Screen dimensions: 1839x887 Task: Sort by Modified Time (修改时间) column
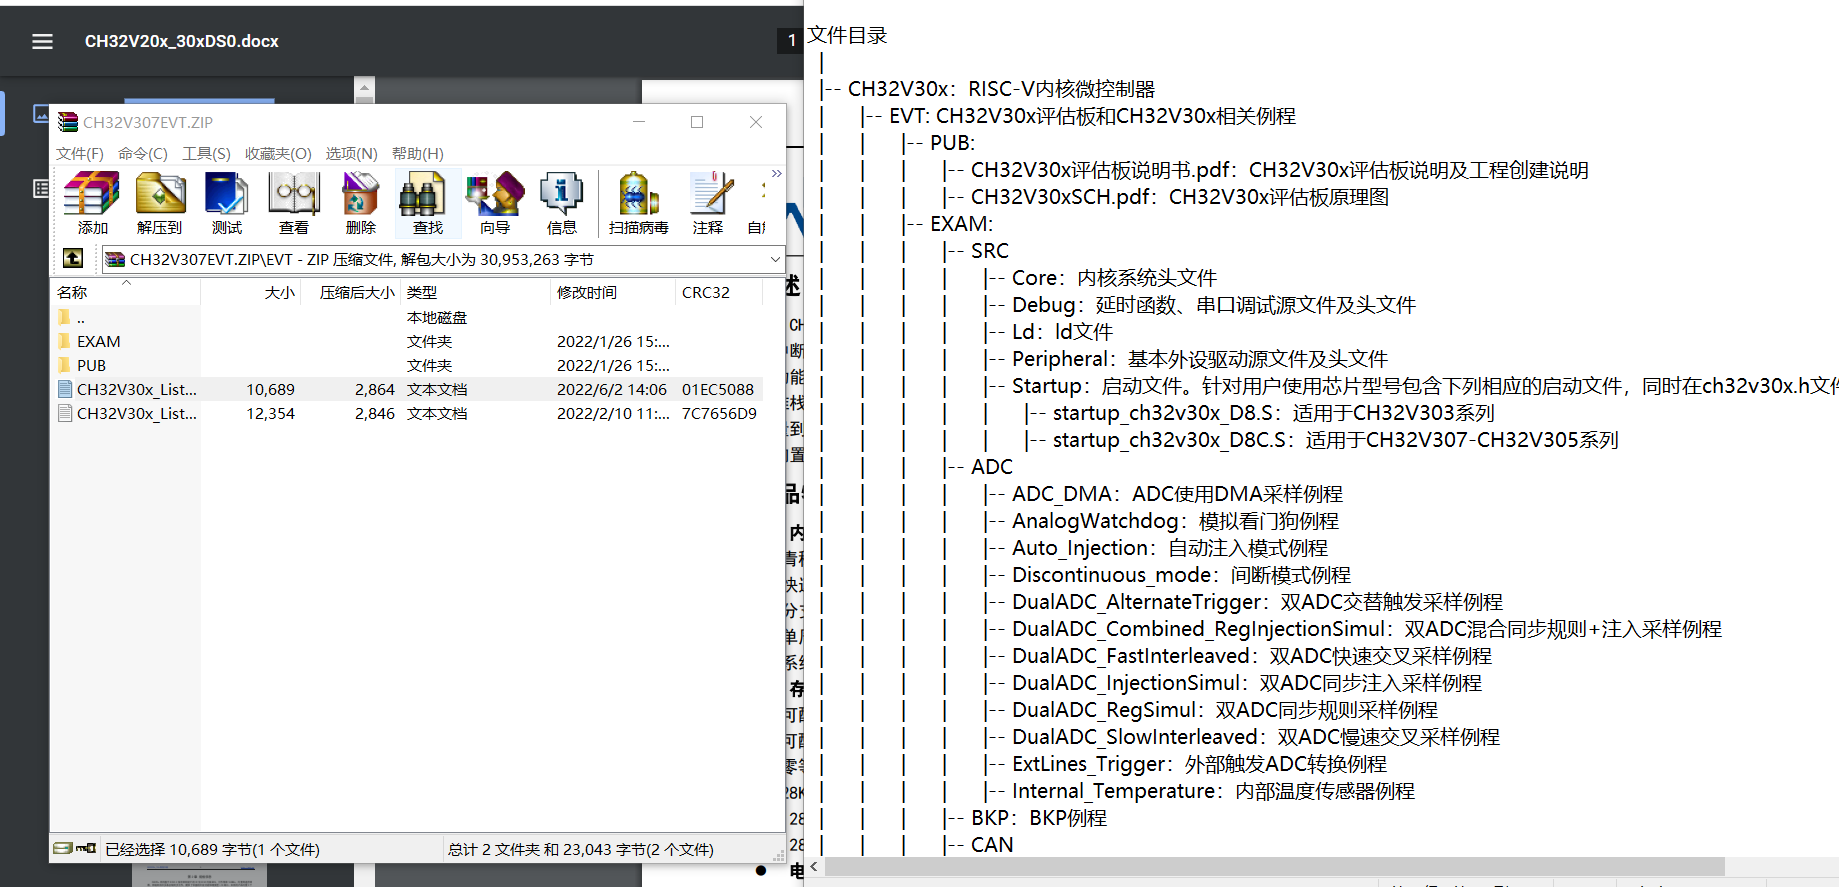click(x=587, y=292)
